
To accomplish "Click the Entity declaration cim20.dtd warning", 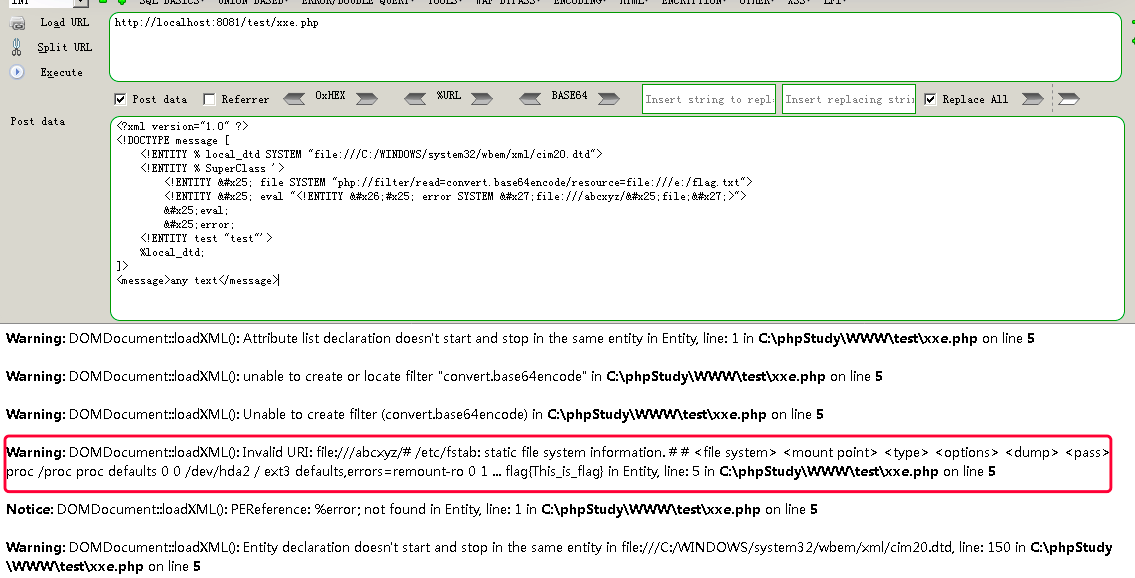I will point(559,556).
